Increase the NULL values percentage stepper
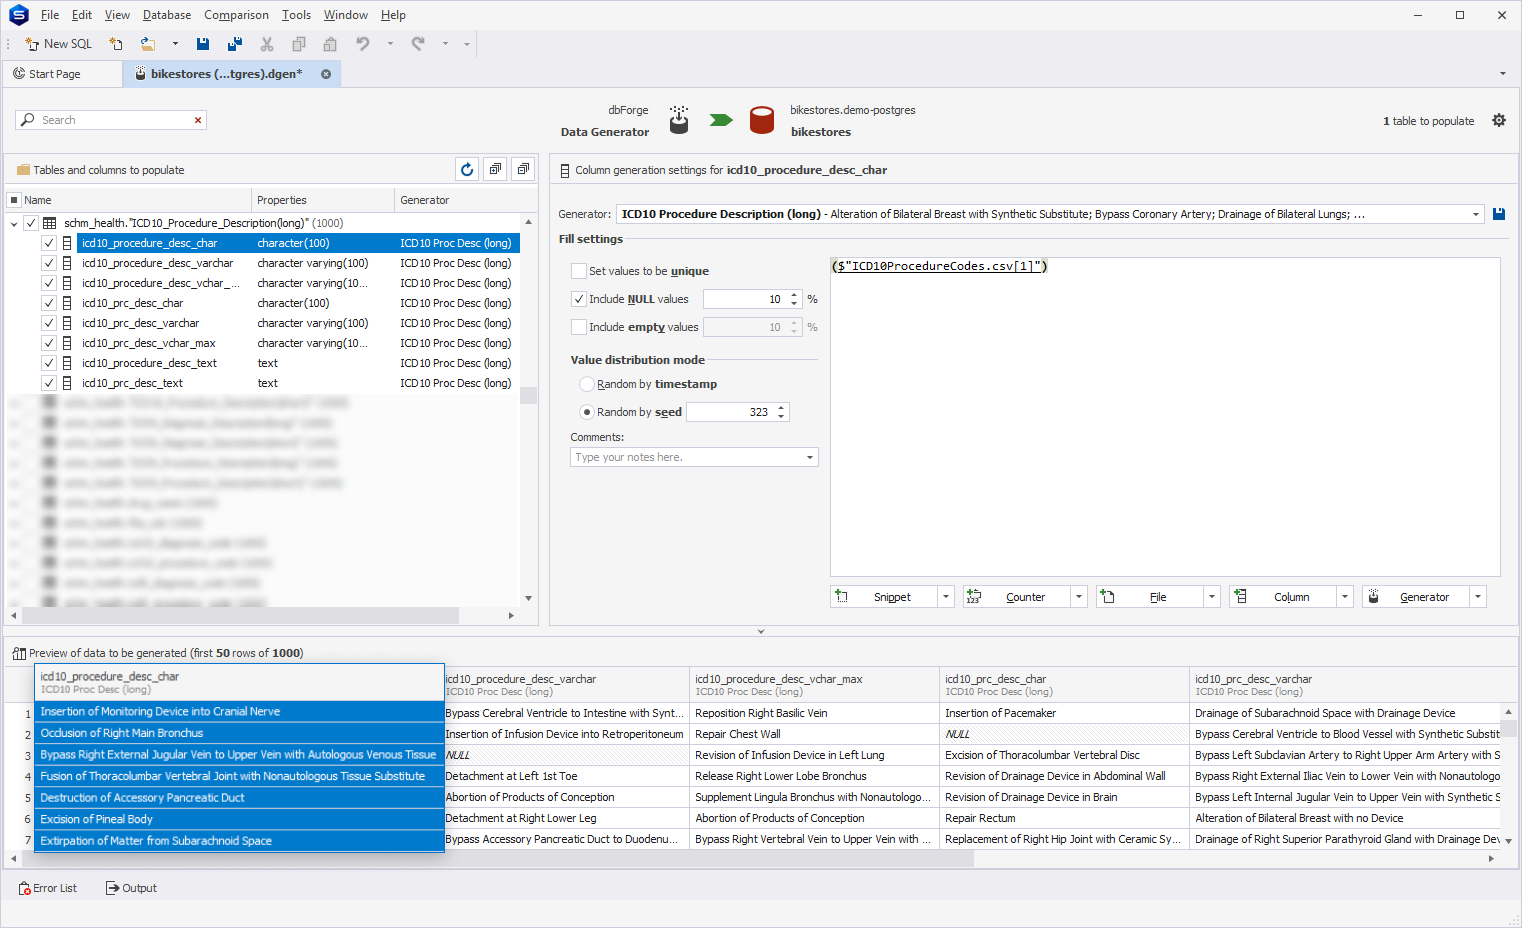Viewport: 1522px width, 928px height. [x=794, y=295]
